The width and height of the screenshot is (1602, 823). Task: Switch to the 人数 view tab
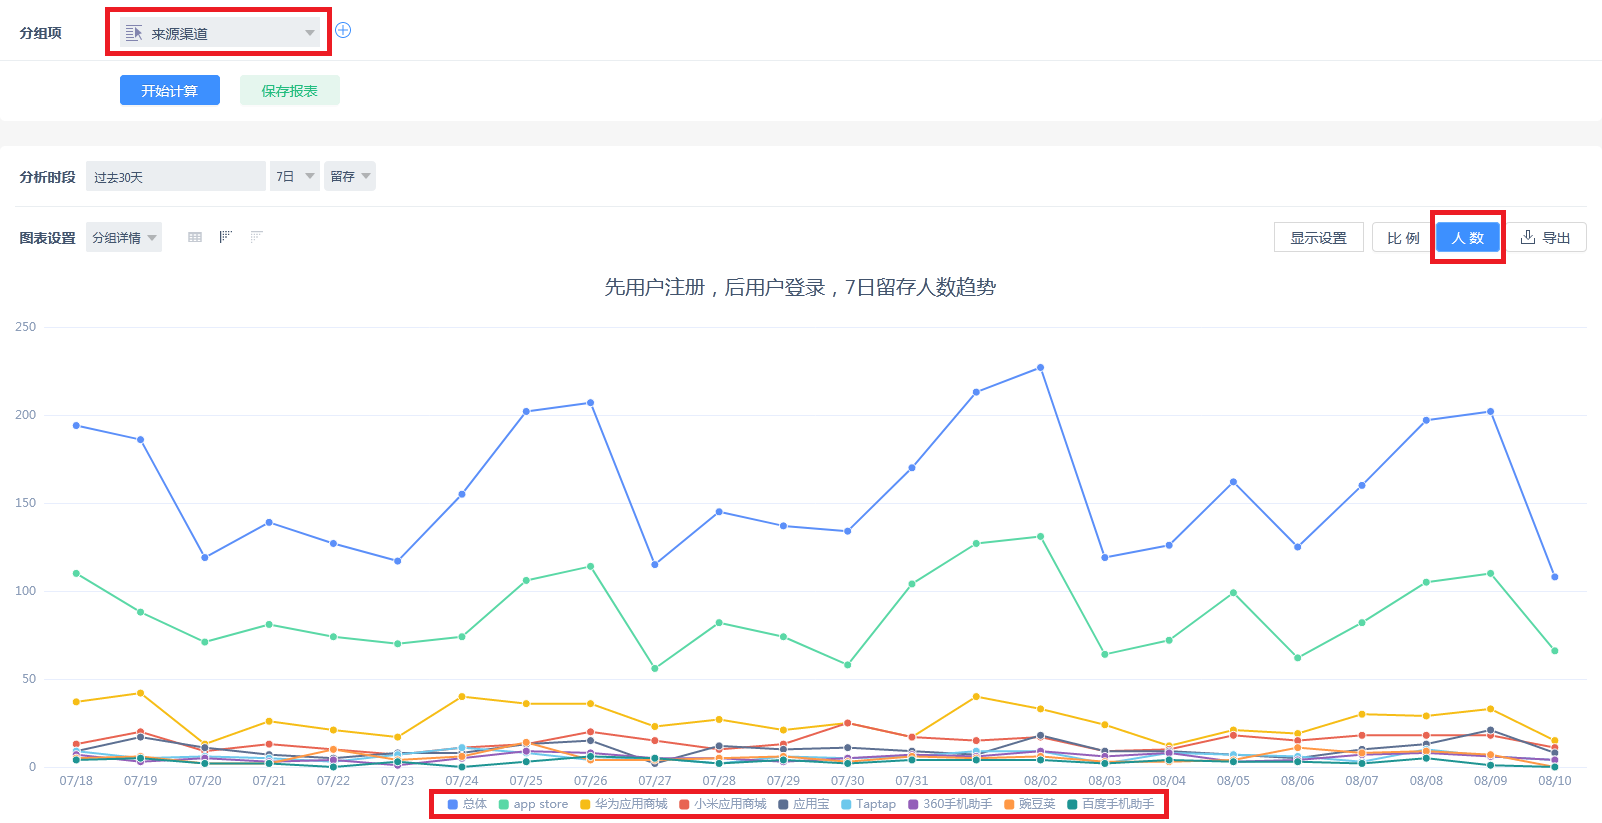[1467, 237]
